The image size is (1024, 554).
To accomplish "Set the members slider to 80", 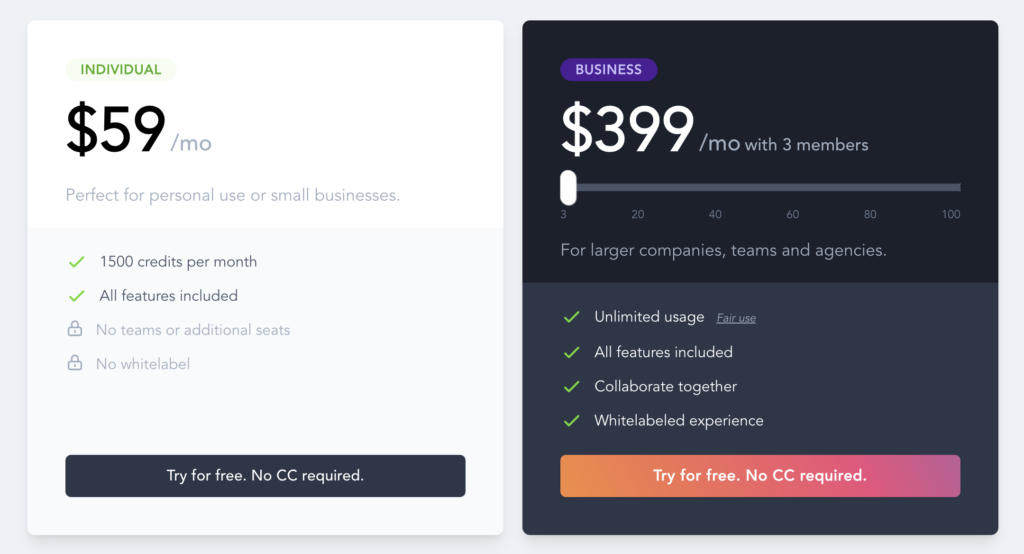I will click(870, 187).
